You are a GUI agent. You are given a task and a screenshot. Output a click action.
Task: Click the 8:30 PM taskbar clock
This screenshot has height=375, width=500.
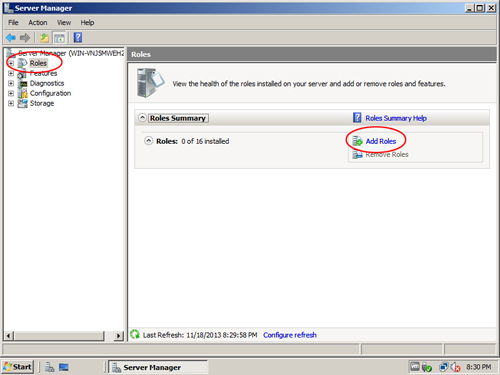tap(479, 367)
